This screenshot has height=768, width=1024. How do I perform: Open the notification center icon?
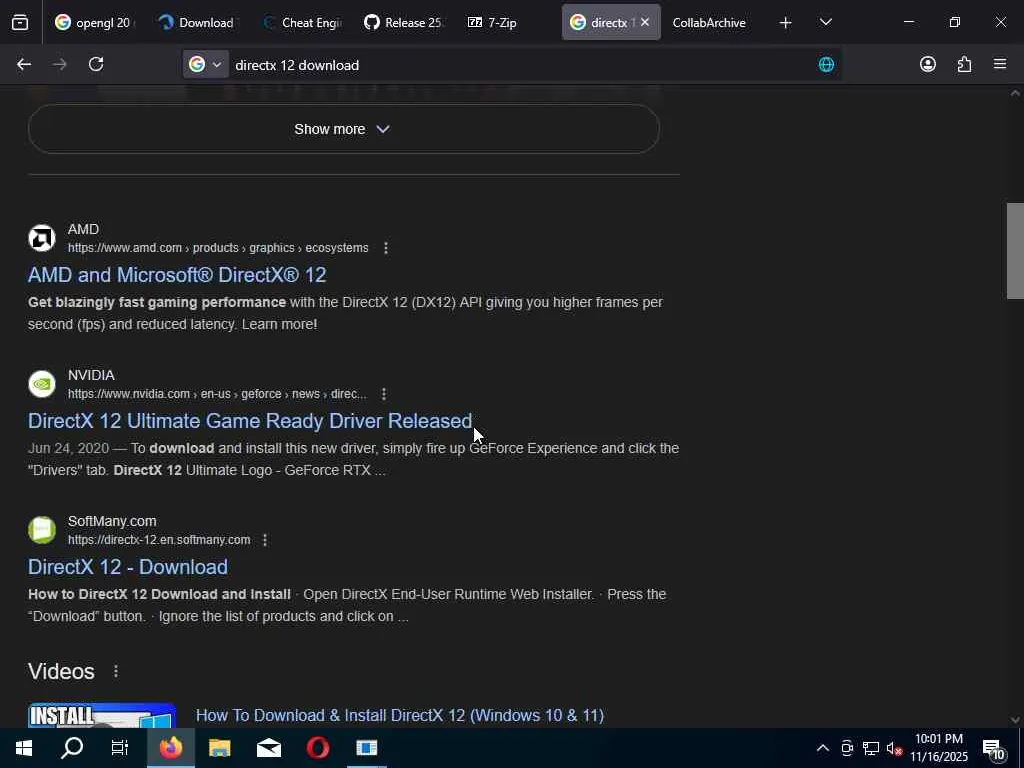point(993,749)
